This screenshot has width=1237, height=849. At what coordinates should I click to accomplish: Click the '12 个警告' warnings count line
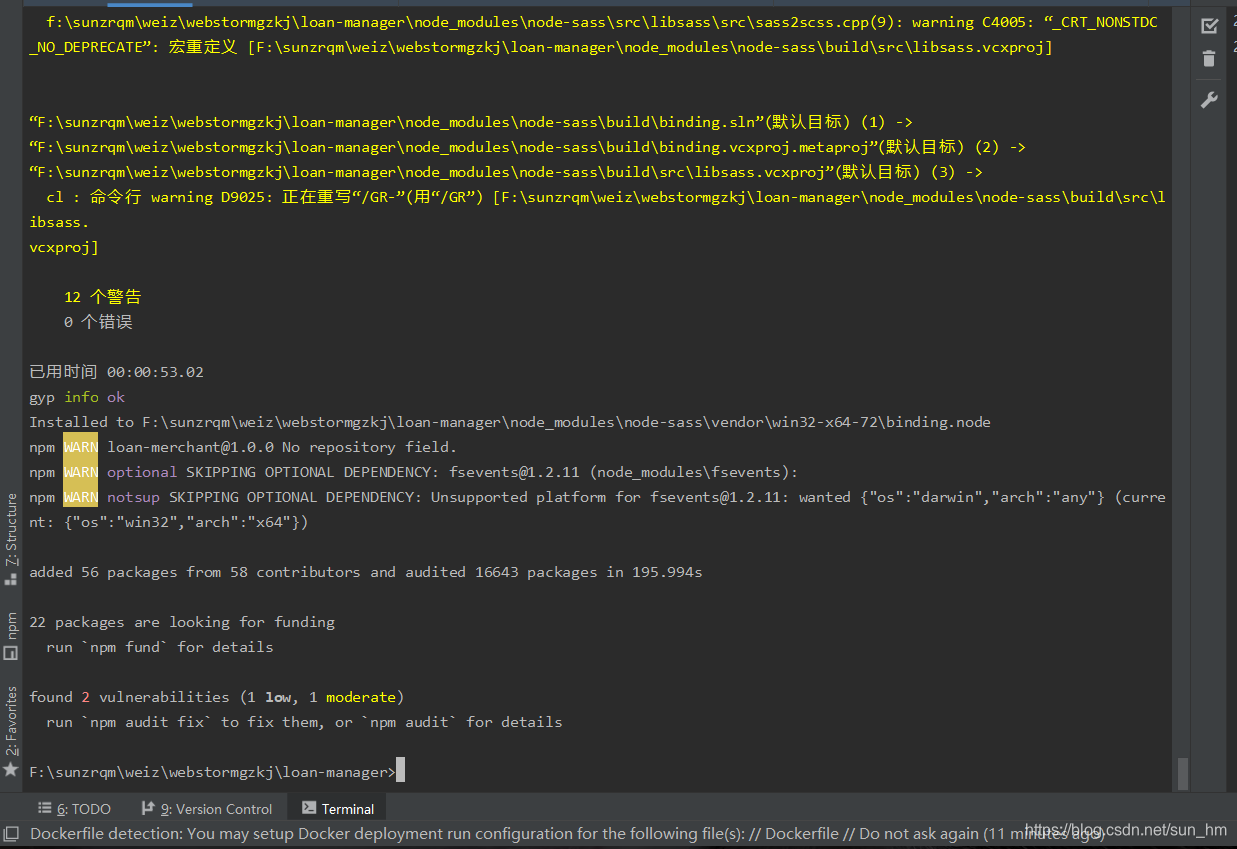[x=103, y=297]
